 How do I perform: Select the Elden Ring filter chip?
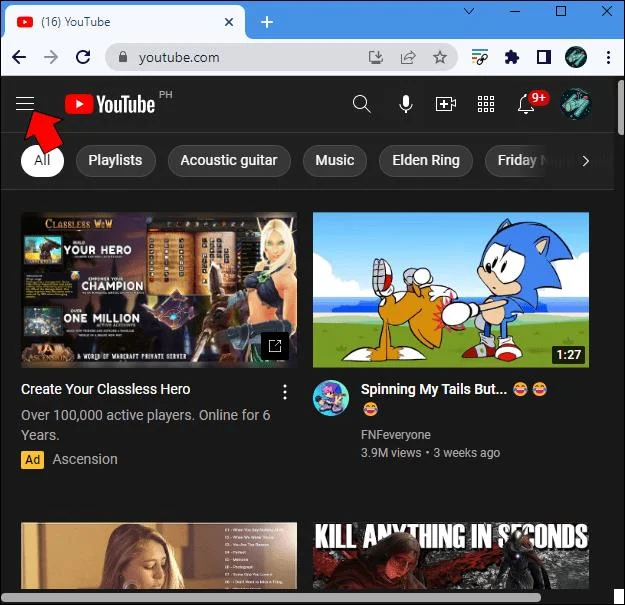pyautogui.click(x=426, y=161)
